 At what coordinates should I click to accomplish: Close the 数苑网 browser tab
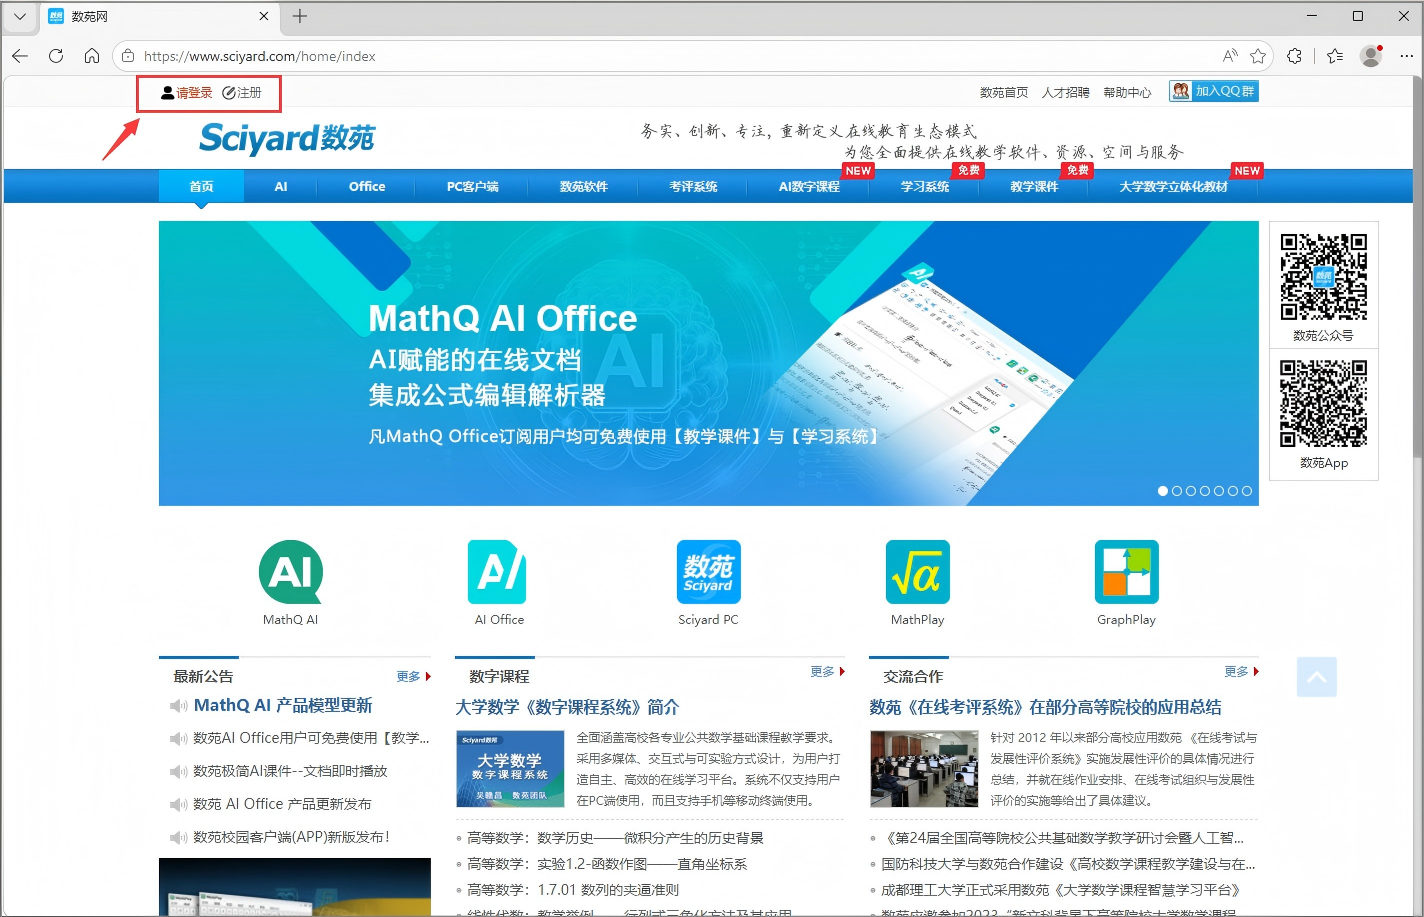[264, 16]
